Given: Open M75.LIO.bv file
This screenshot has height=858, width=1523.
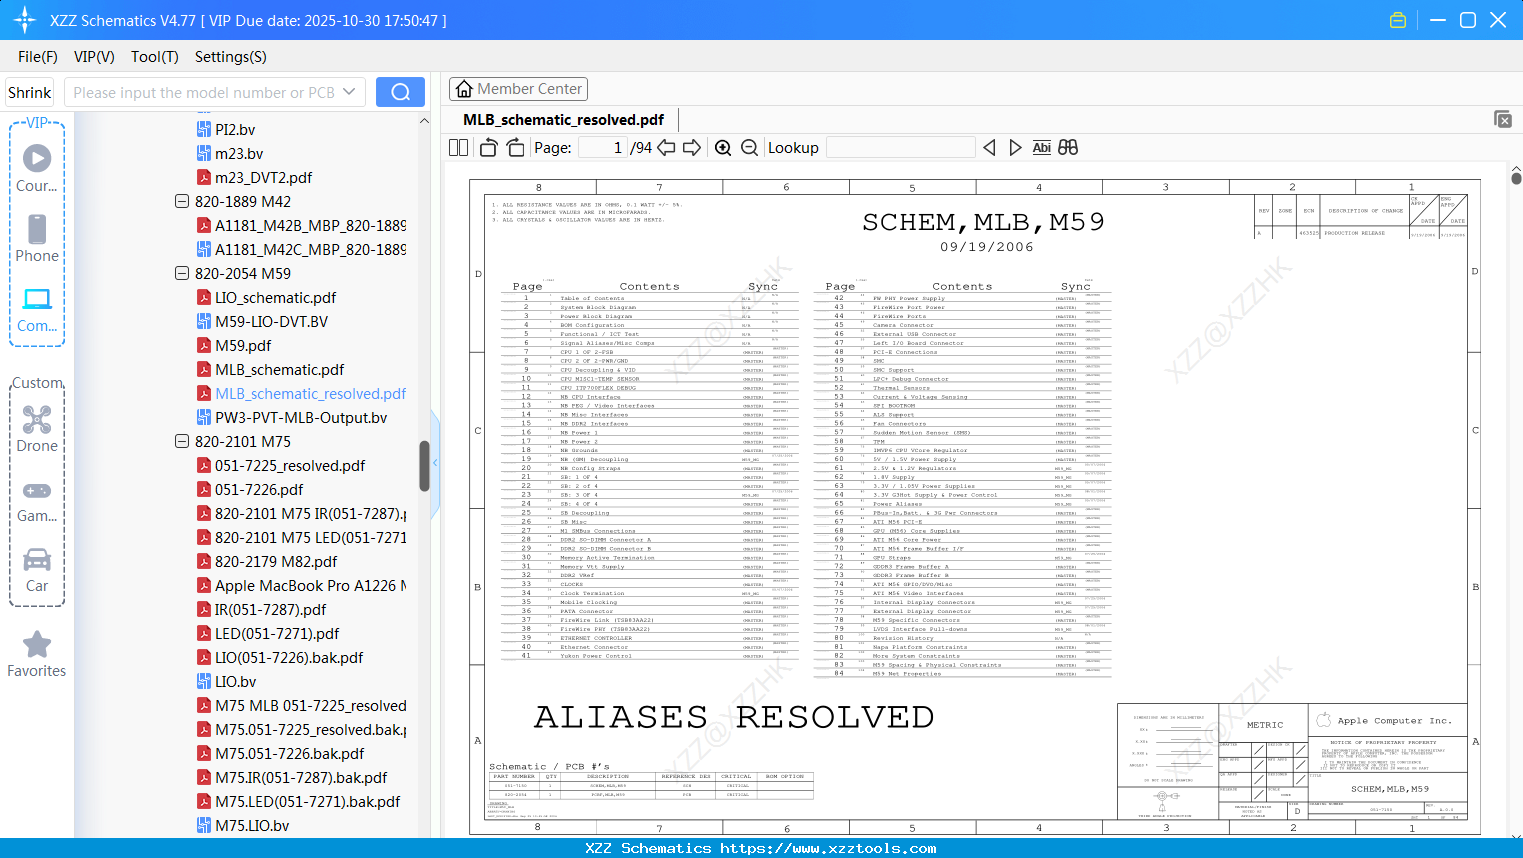Looking at the screenshot, I should (252, 825).
